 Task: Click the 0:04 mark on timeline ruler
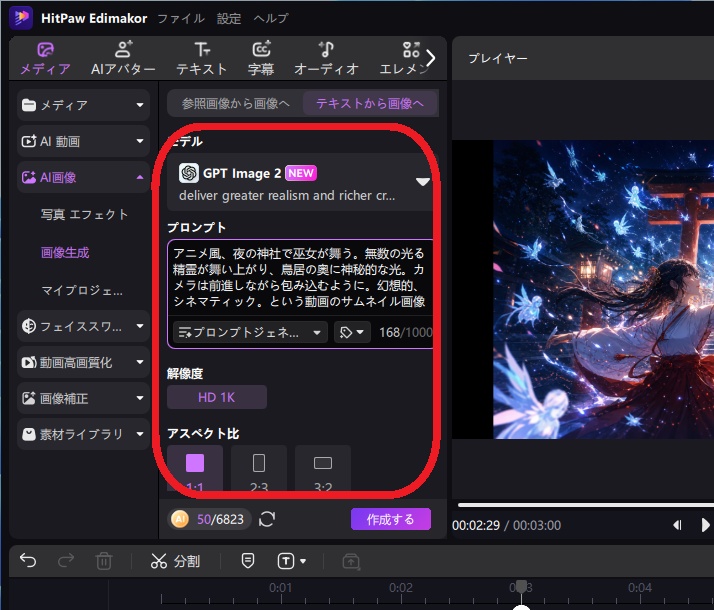[640, 588]
